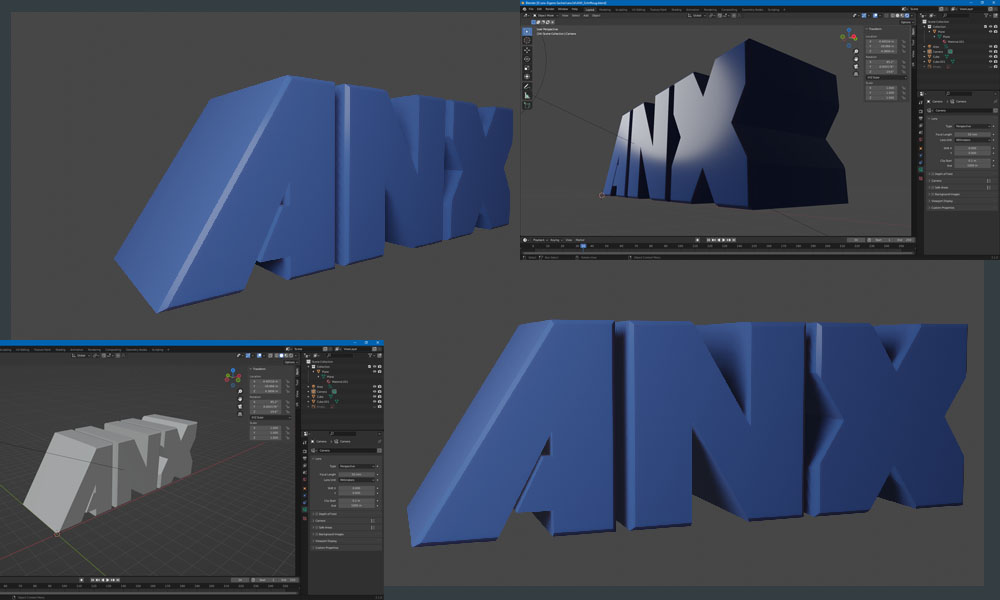Choose the Scale tool in left toolbar
Screen dimensions: 1000x600
527,69
